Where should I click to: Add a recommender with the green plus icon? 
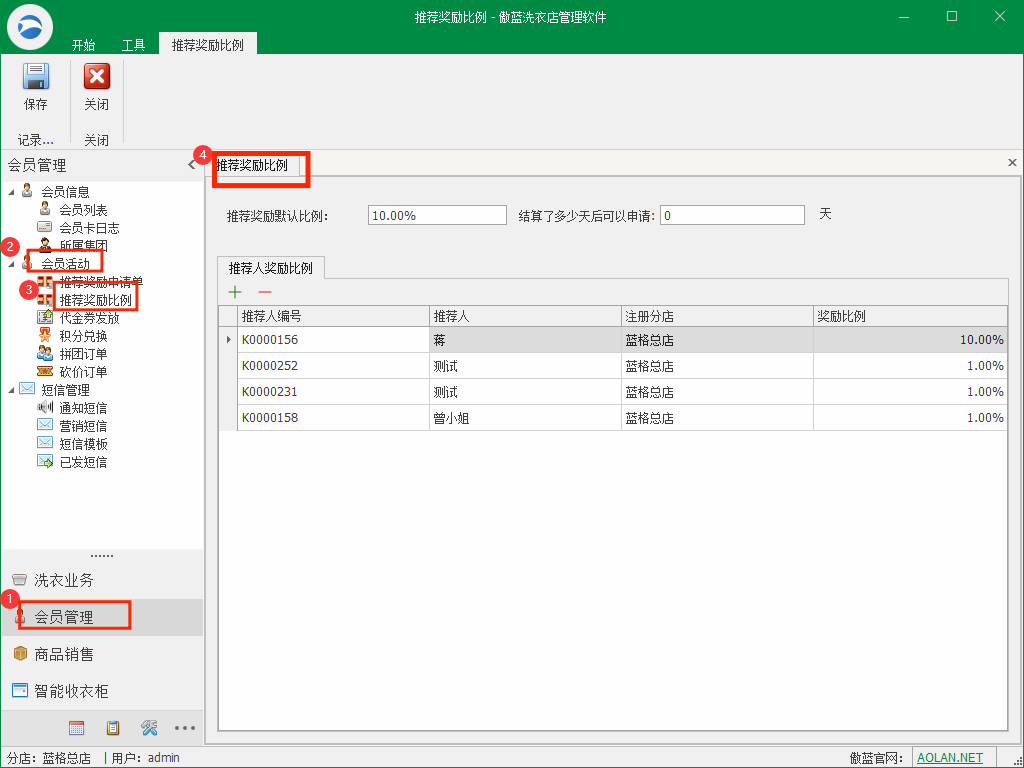click(x=234, y=292)
